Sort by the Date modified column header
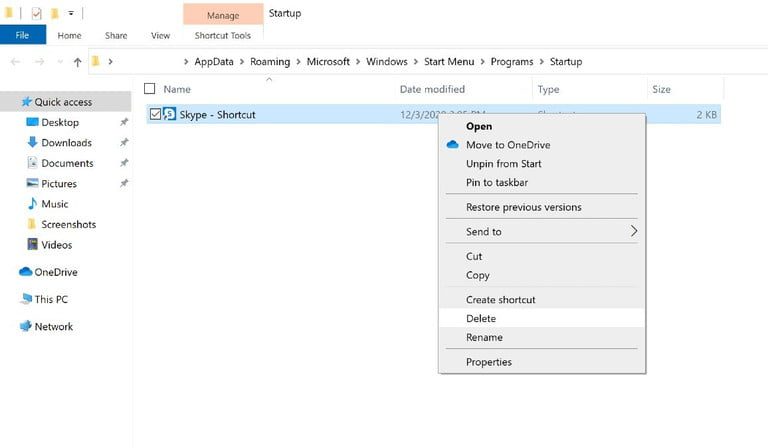Image resolution: width=768 pixels, height=448 pixels. (x=432, y=89)
